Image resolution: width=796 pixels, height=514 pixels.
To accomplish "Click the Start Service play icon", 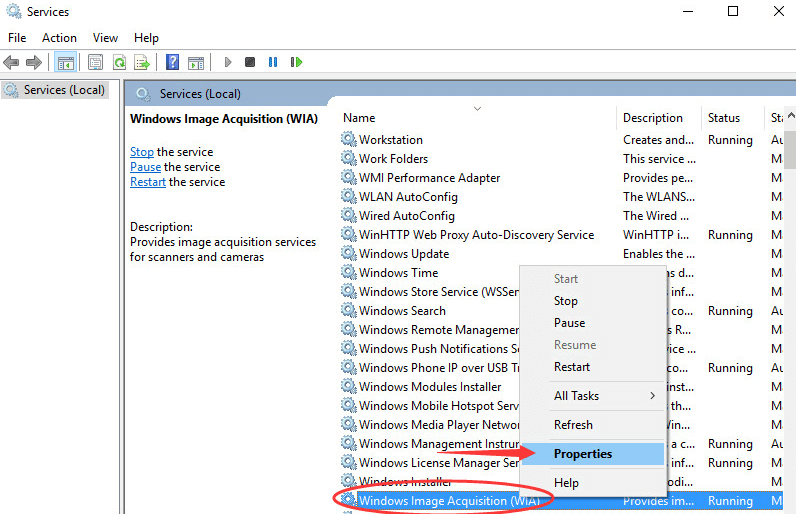I will (x=227, y=62).
